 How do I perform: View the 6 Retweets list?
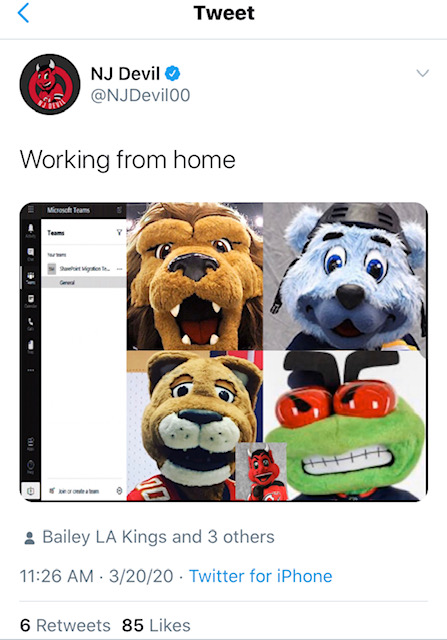click(x=65, y=625)
